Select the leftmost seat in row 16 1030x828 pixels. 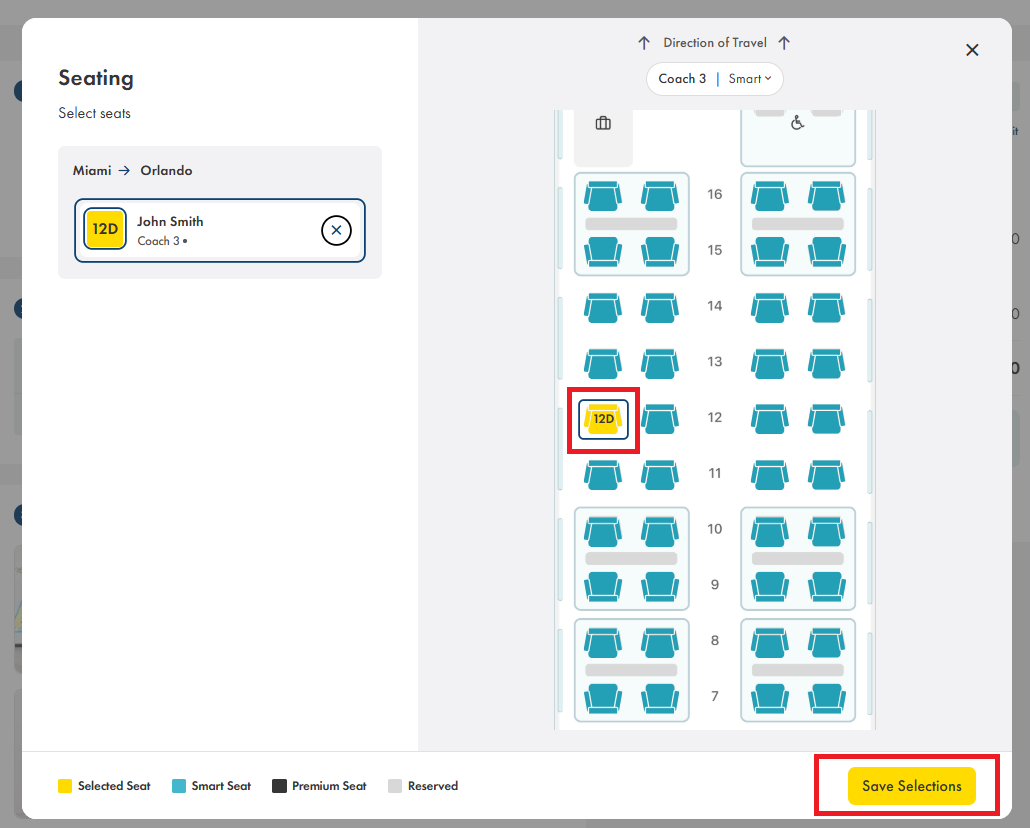click(x=603, y=196)
